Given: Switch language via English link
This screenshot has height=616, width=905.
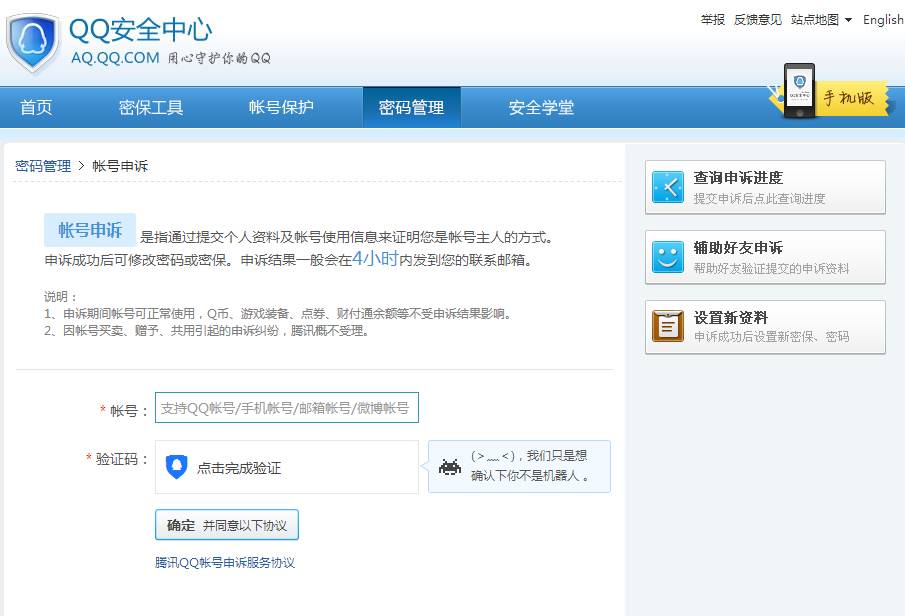Looking at the screenshot, I should pyautogui.click(x=883, y=20).
